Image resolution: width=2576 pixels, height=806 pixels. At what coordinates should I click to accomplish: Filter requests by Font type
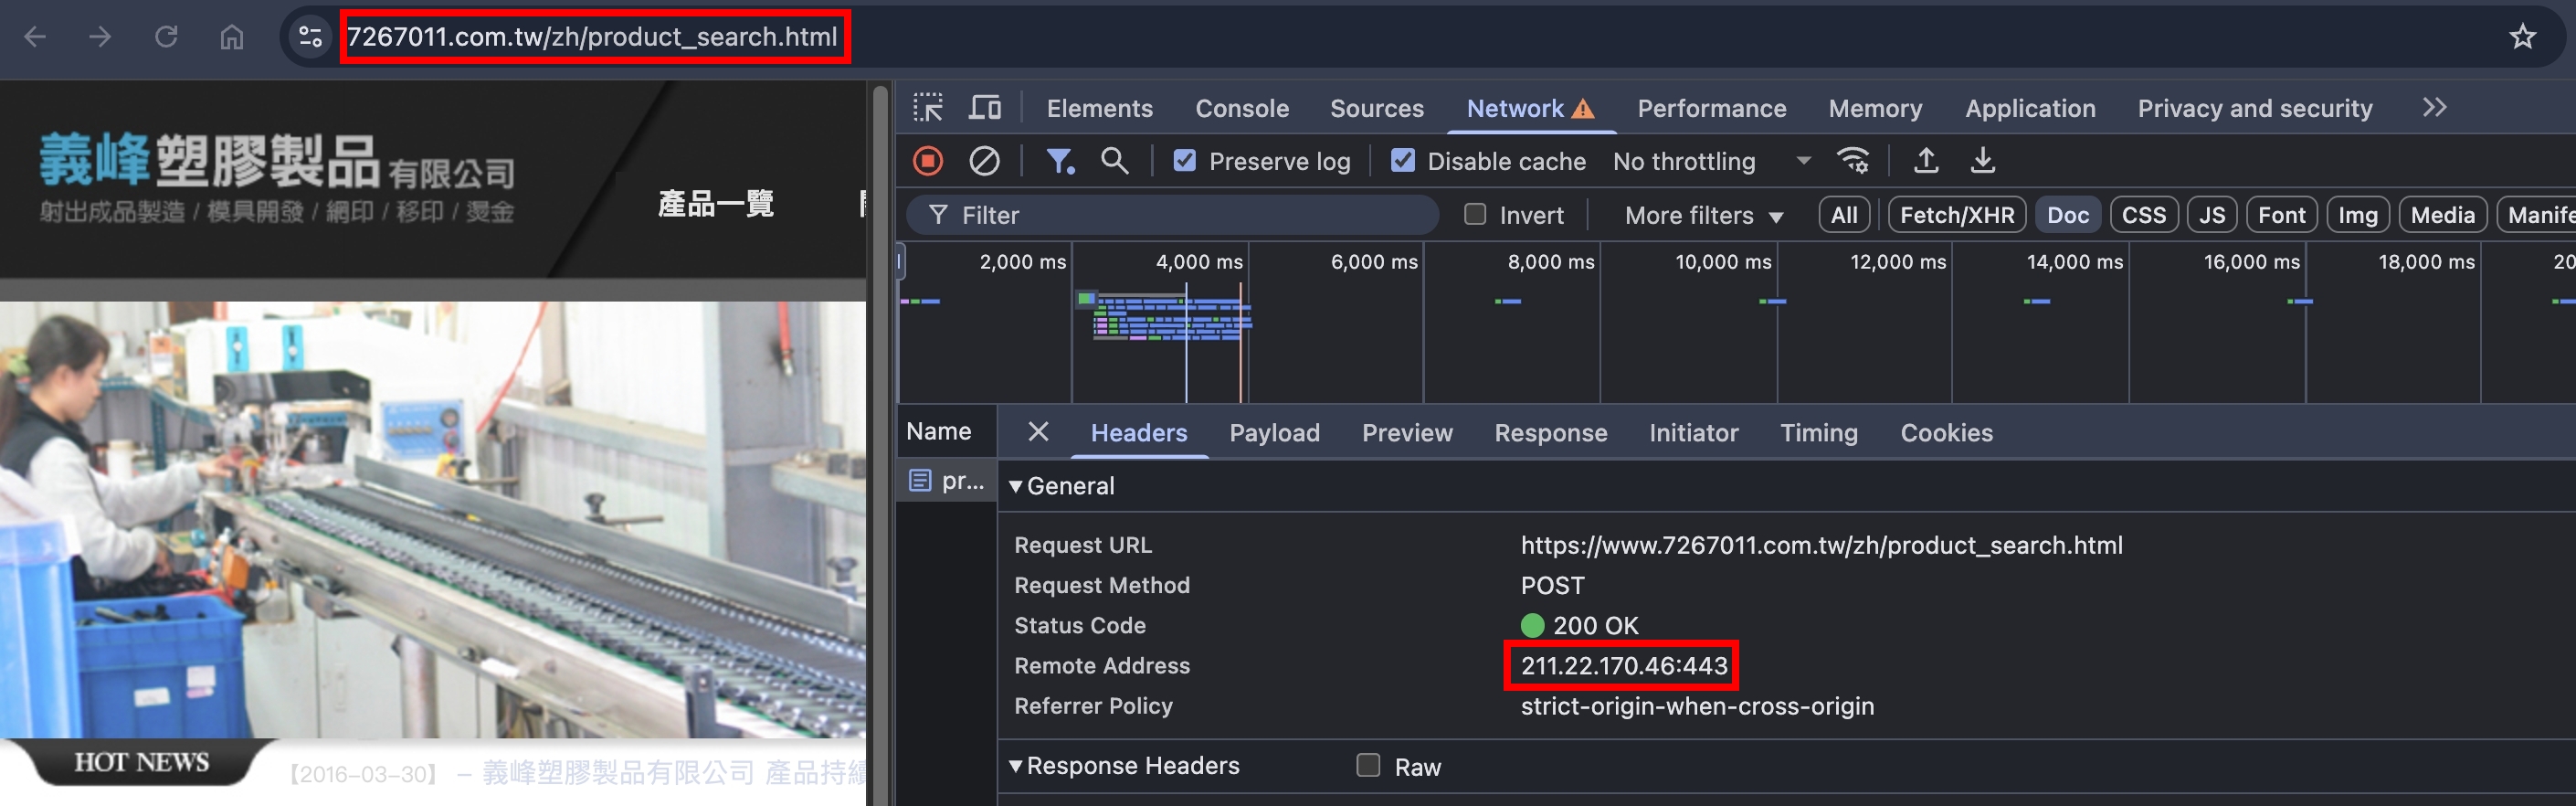pos(2282,215)
